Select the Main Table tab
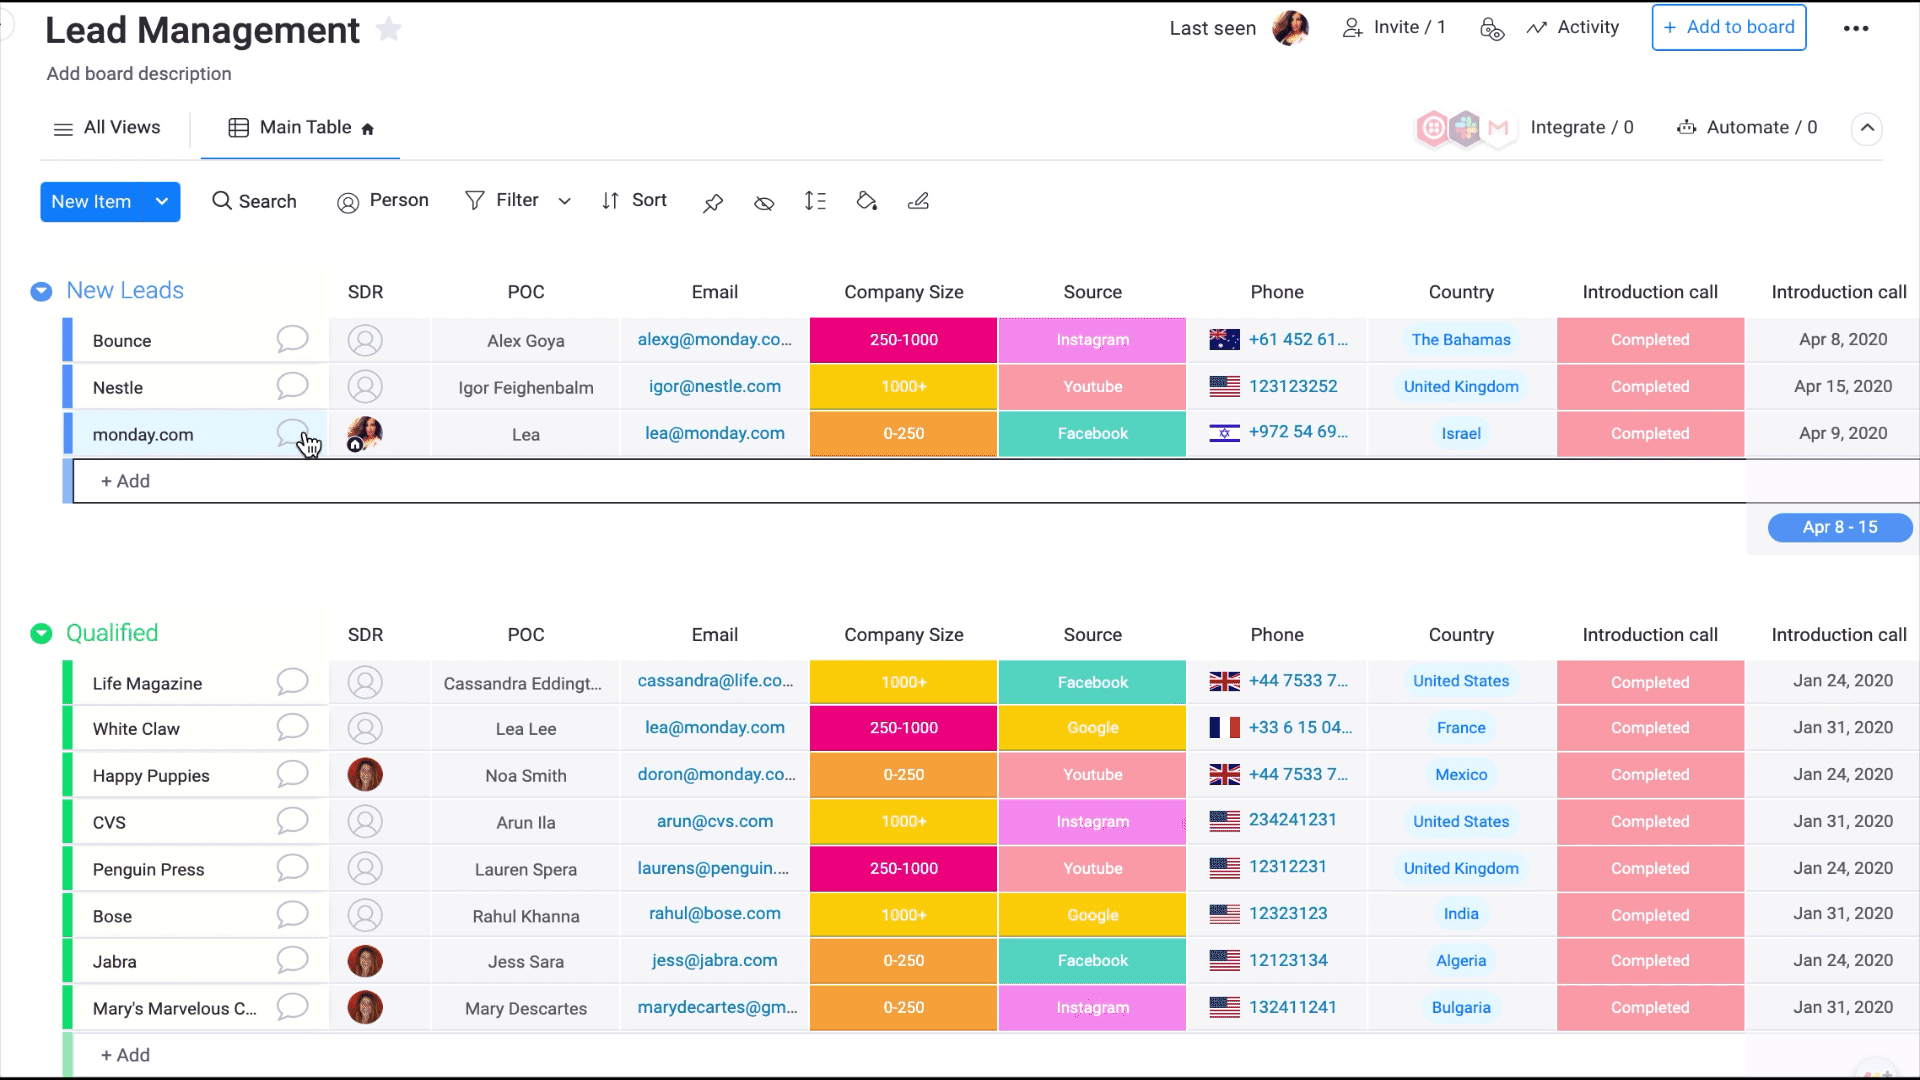Image resolution: width=1920 pixels, height=1080 pixels. pyautogui.click(x=301, y=128)
